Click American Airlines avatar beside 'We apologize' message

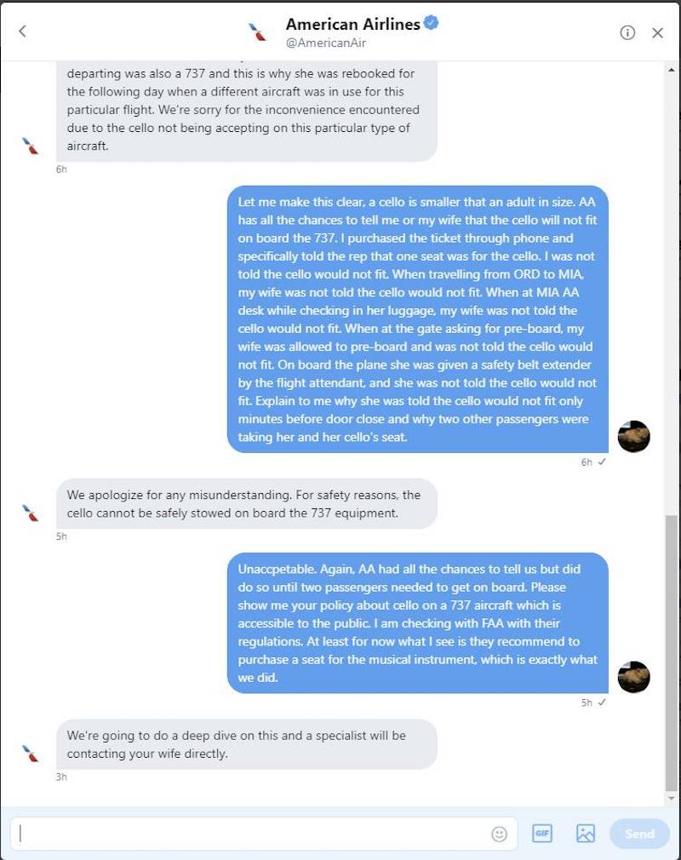[30, 513]
